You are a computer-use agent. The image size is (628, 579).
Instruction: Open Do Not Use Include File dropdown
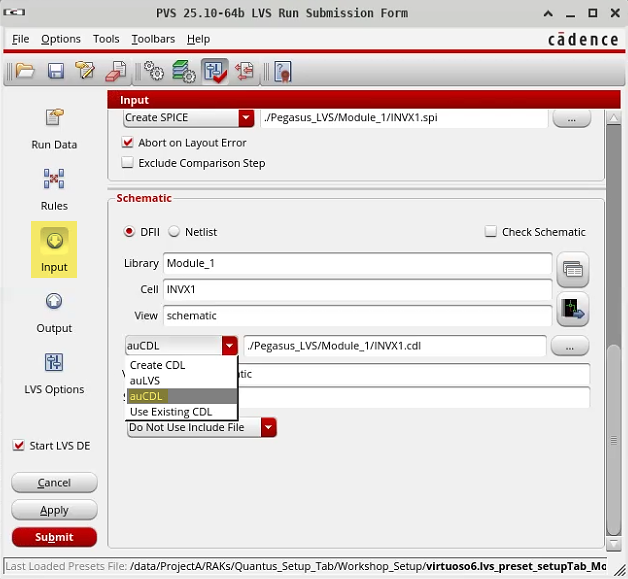202,427
